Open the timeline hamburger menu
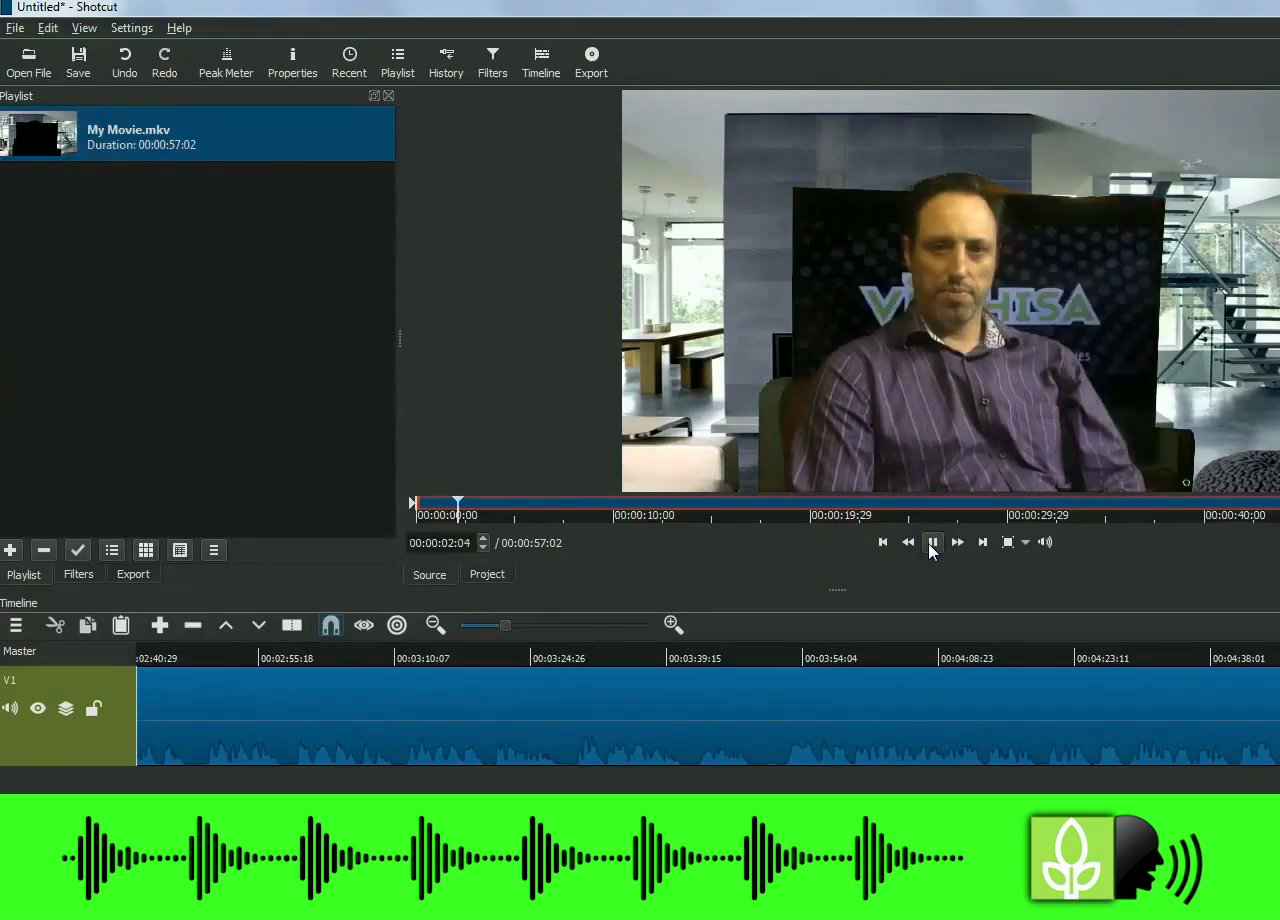The image size is (1280, 920). 16,625
